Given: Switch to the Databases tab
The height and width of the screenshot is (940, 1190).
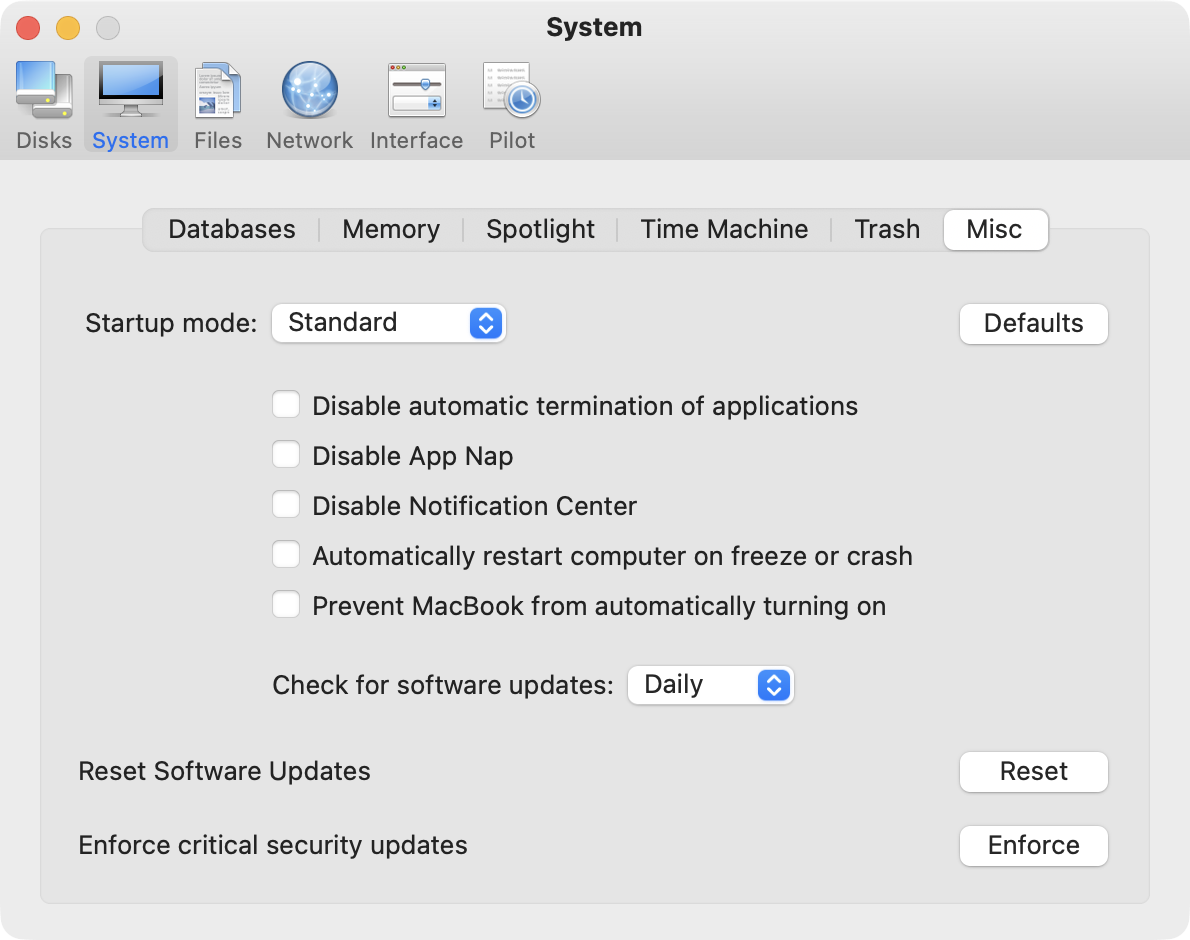Looking at the screenshot, I should [232, 230].
